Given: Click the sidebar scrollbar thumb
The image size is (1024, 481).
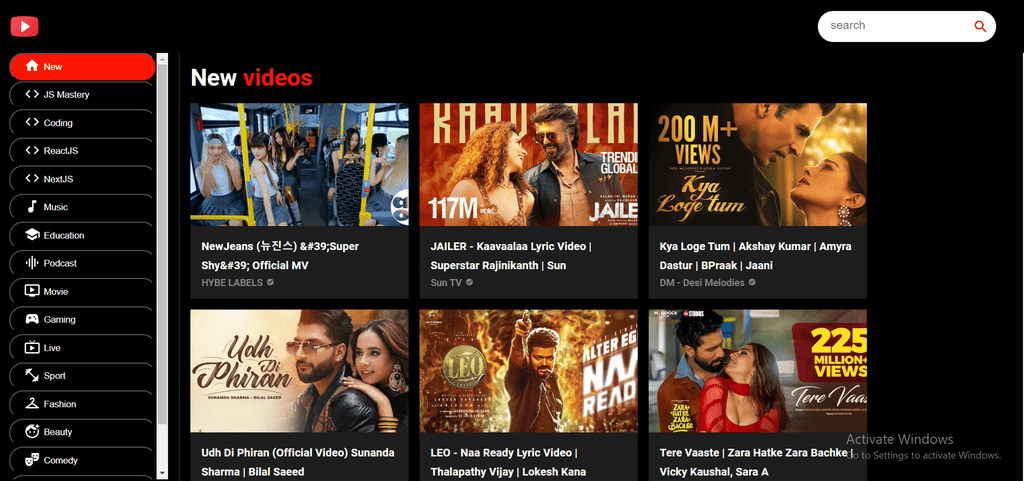Looking at the screenshot, I should tap(163, 245).
